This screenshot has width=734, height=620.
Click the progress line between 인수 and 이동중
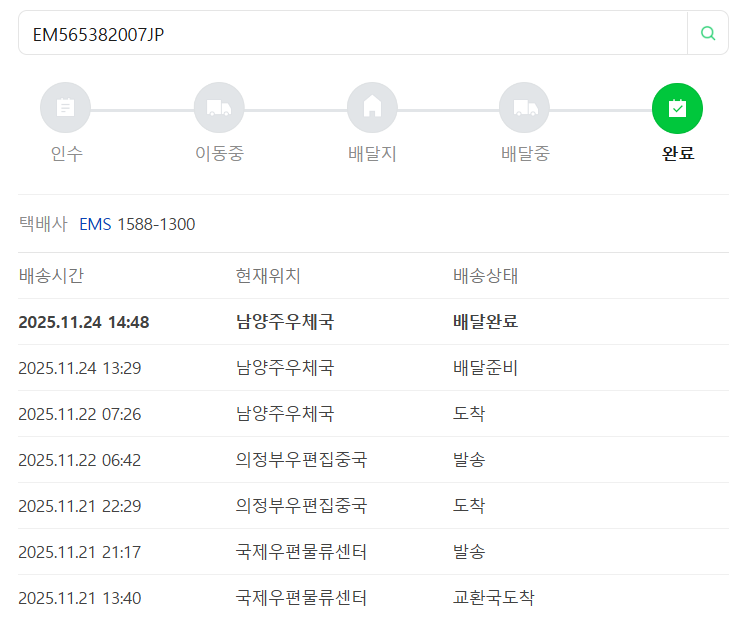(142, 109)
